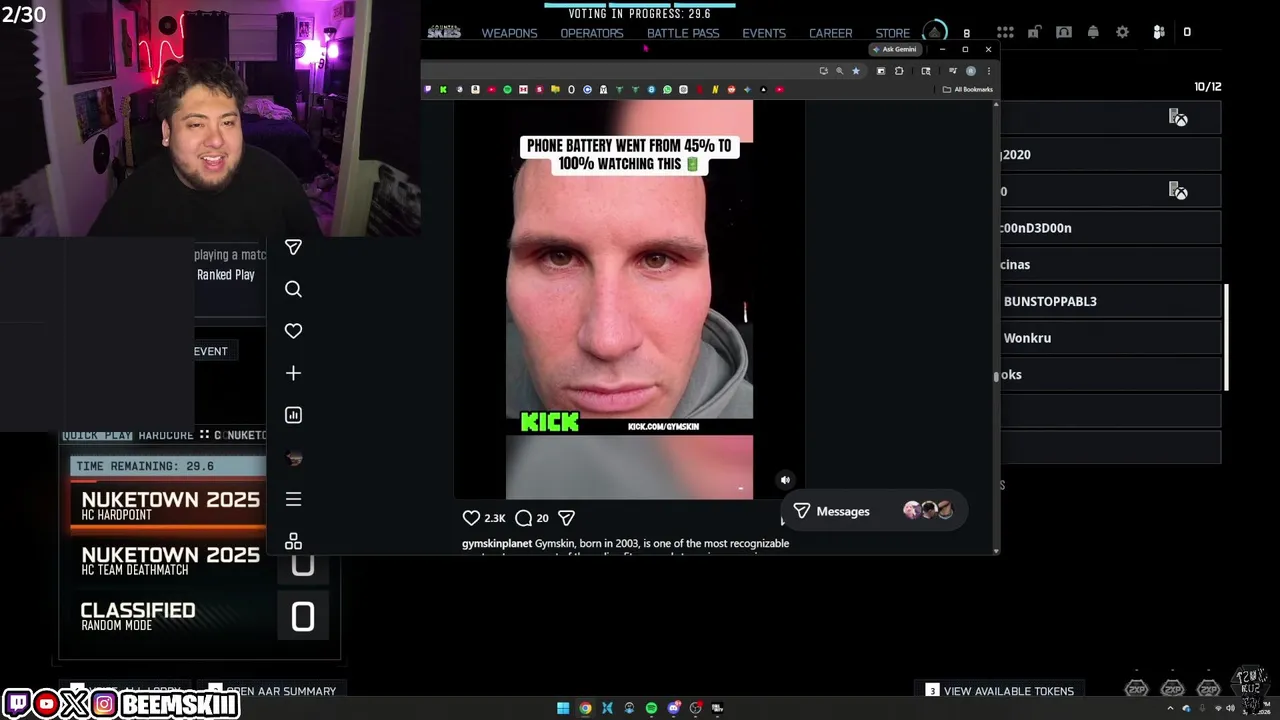This screenshot has width=1280, height=720.
Task: Vote for Classified Random Mode
Action: coord(200,617)
